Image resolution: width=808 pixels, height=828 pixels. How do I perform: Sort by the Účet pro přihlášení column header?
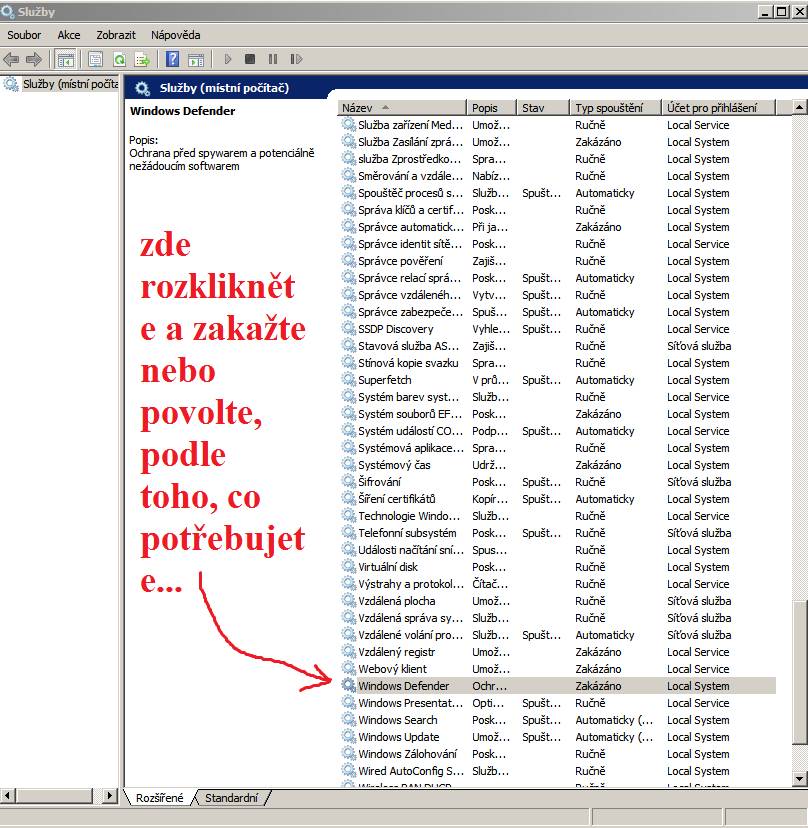[x=718, y=108]
